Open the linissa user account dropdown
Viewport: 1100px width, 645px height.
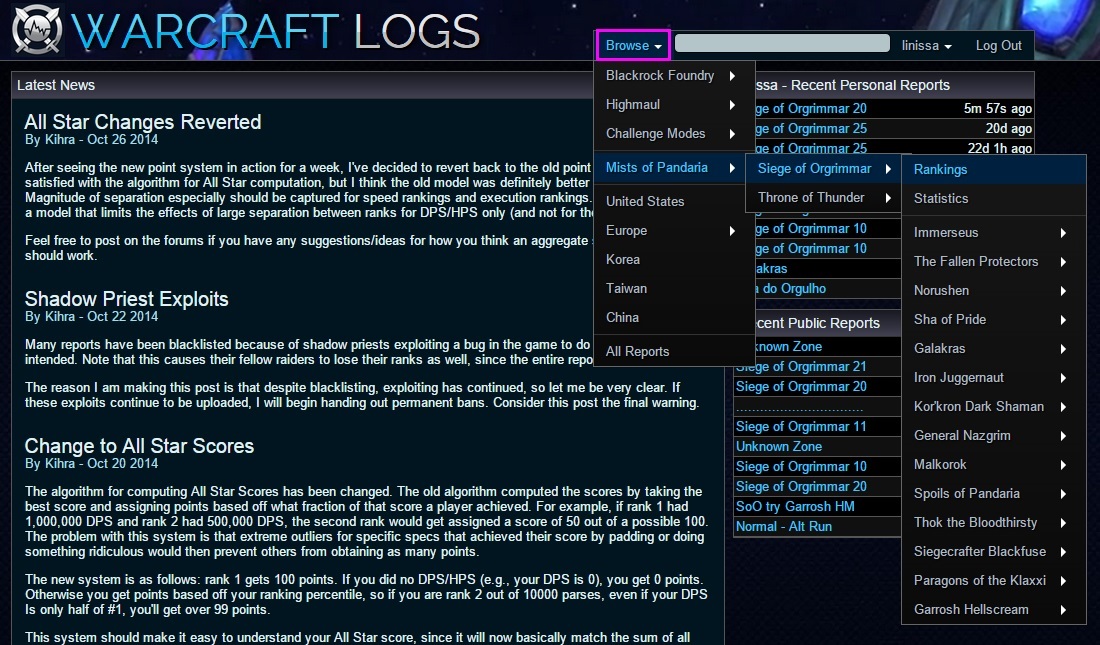point(926,46)
